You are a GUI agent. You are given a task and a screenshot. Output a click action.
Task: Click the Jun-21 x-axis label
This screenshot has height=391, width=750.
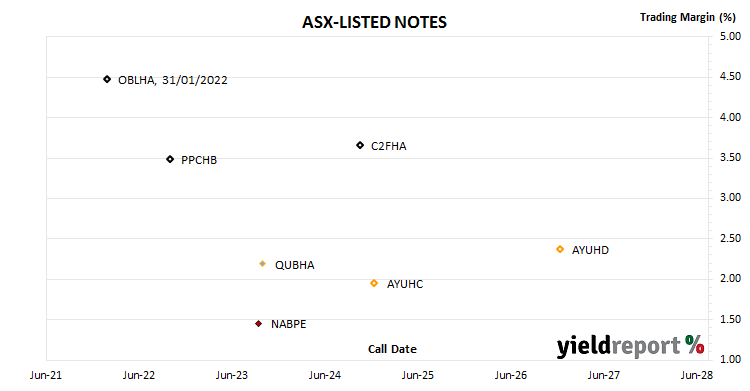pyautogui.click(x=46, y=375)
